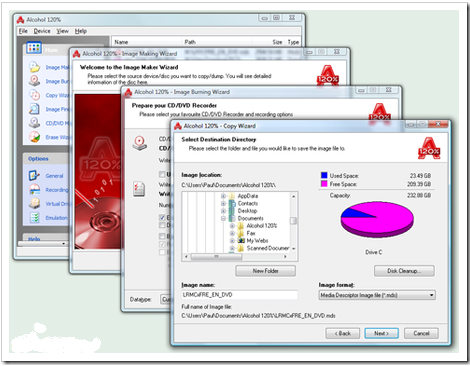
Task: Open the Erase Wizard icon
Action: [x=34, y=137]
